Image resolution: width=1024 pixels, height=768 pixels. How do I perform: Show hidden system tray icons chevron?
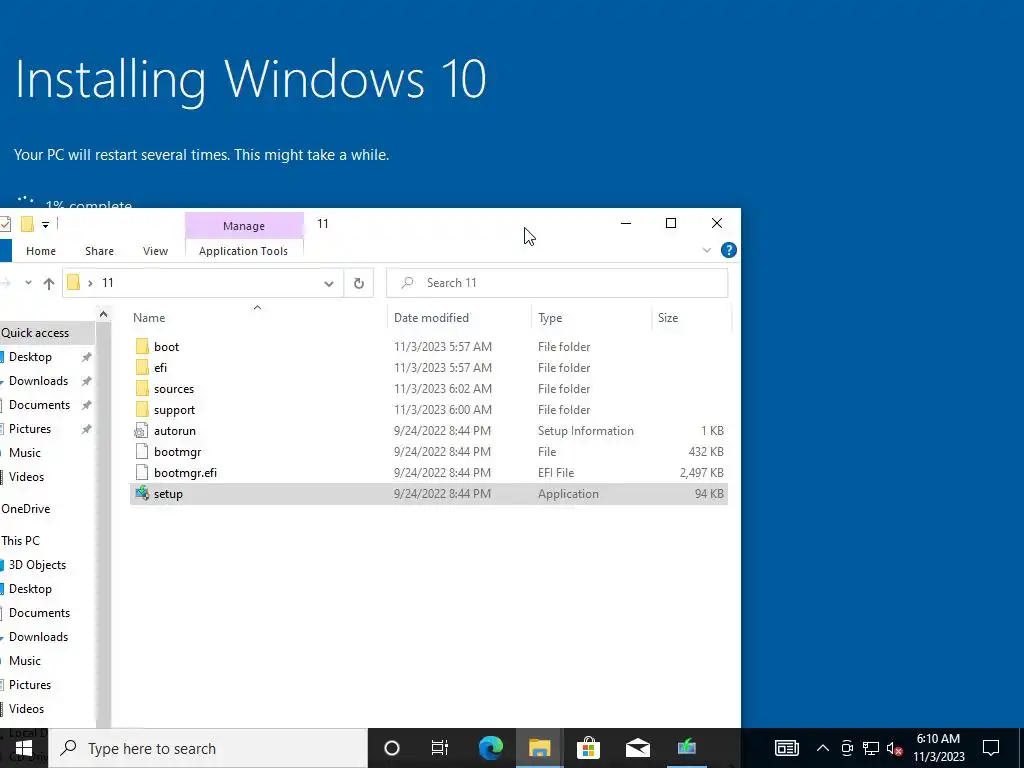823,748
